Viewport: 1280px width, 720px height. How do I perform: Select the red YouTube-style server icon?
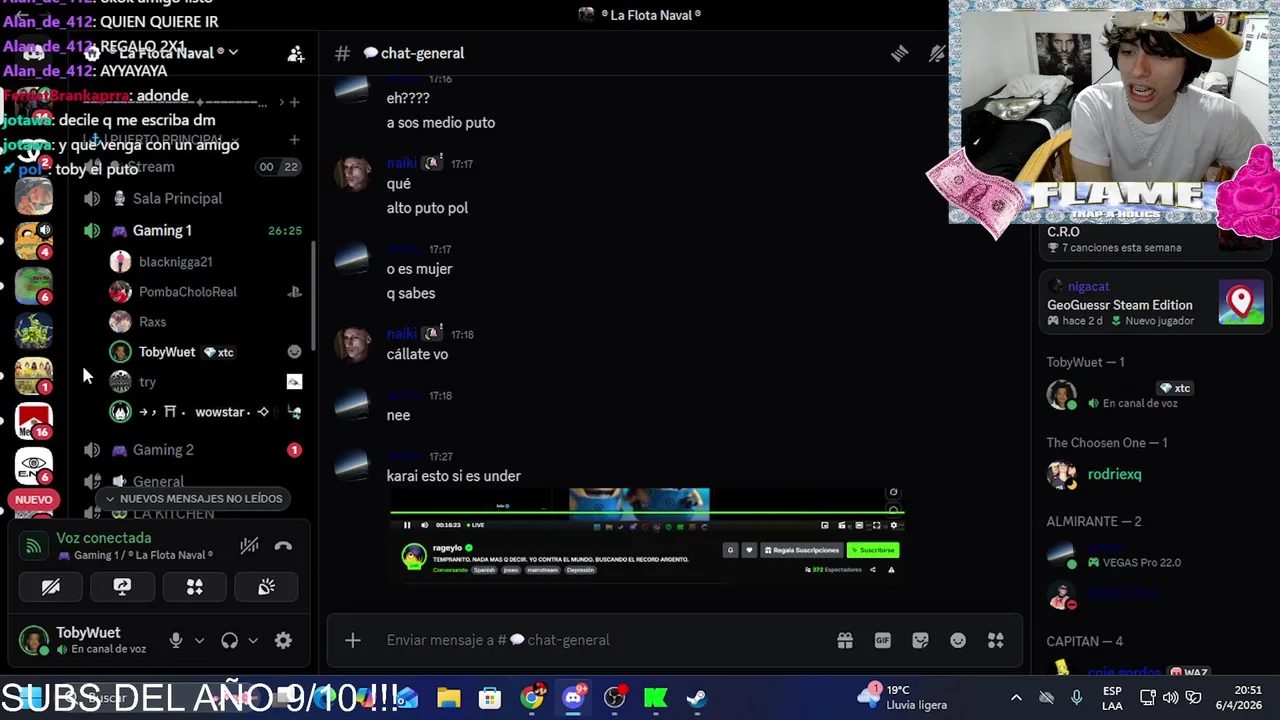pos(34,420)
